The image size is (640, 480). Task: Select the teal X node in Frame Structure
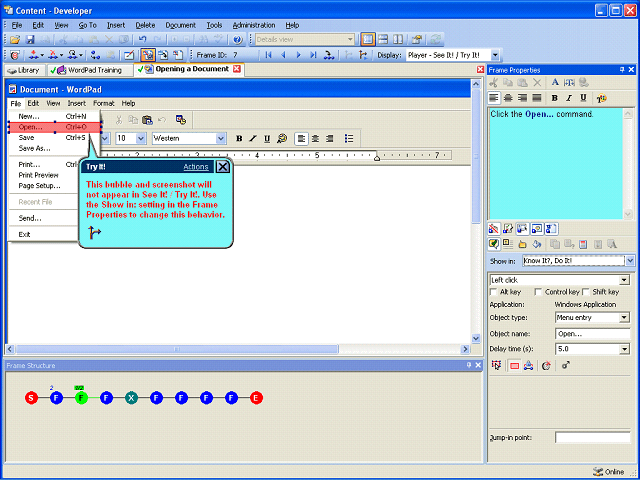pyautogui.click(x=131, y=398)
